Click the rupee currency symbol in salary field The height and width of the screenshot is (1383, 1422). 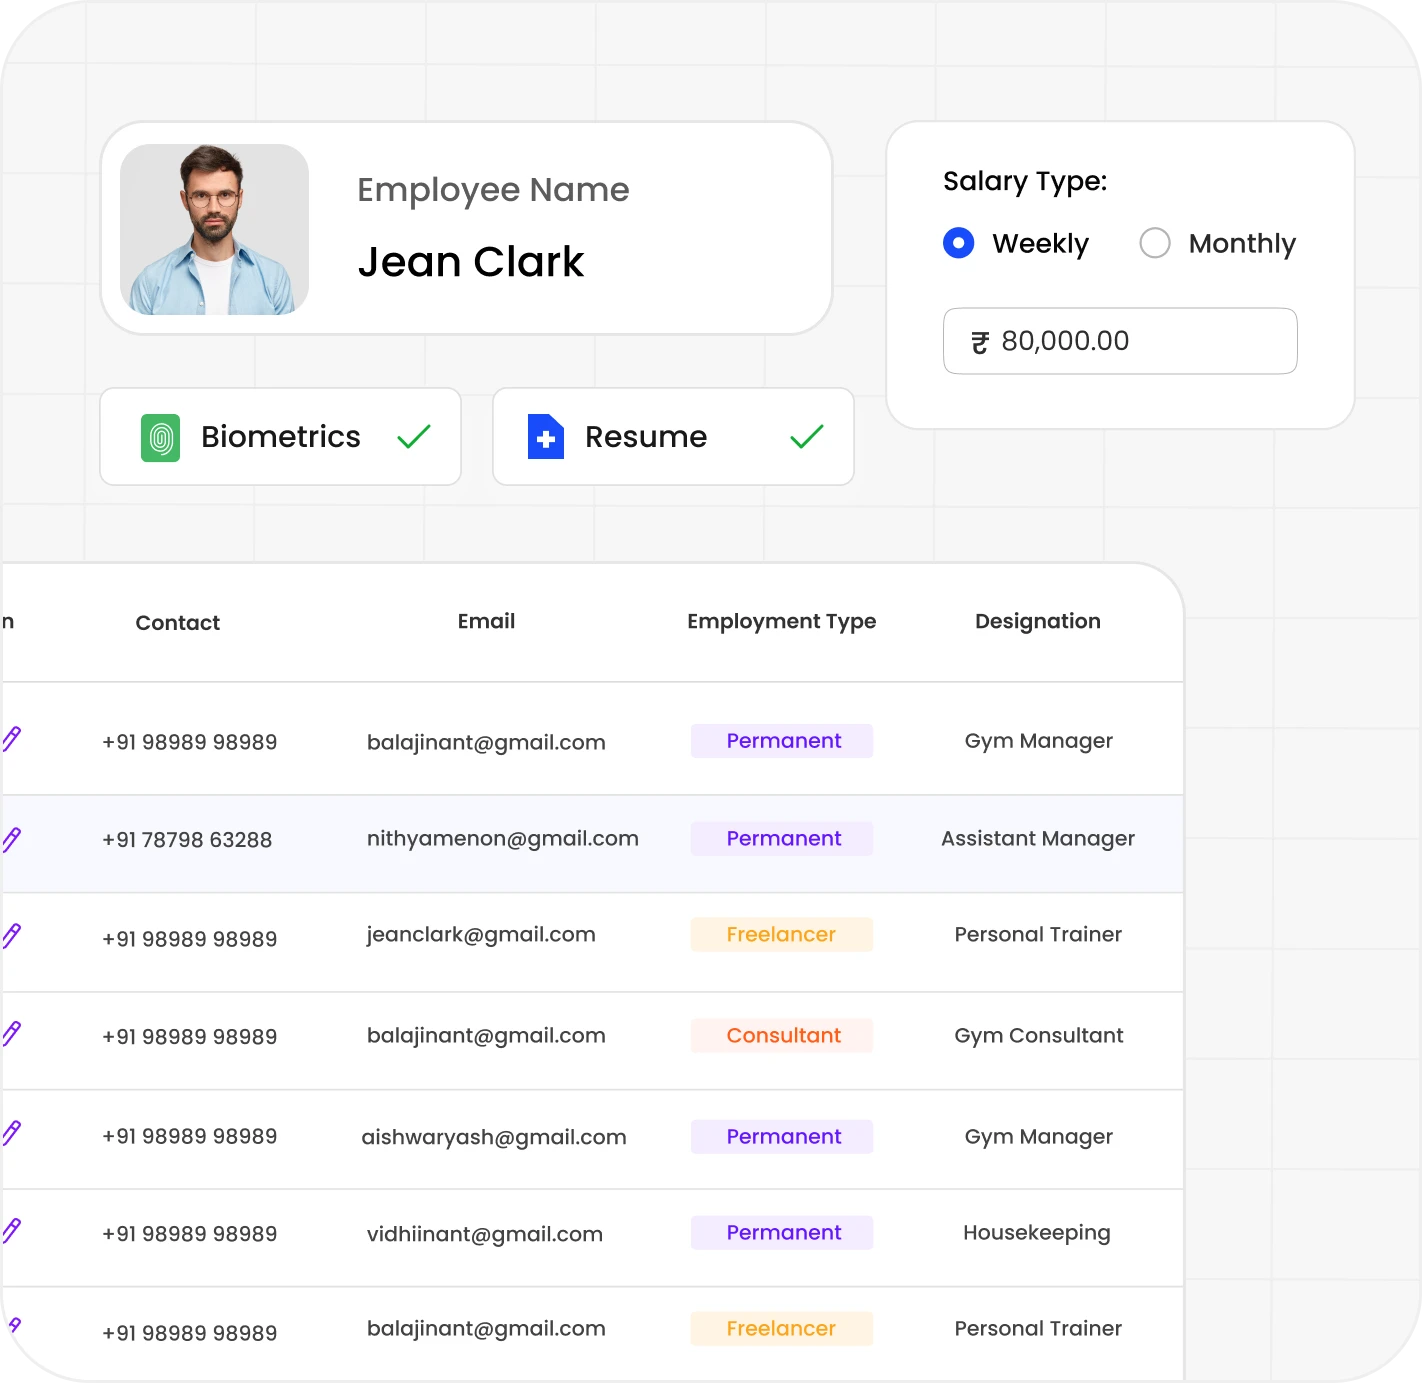(x=980, y=342)
